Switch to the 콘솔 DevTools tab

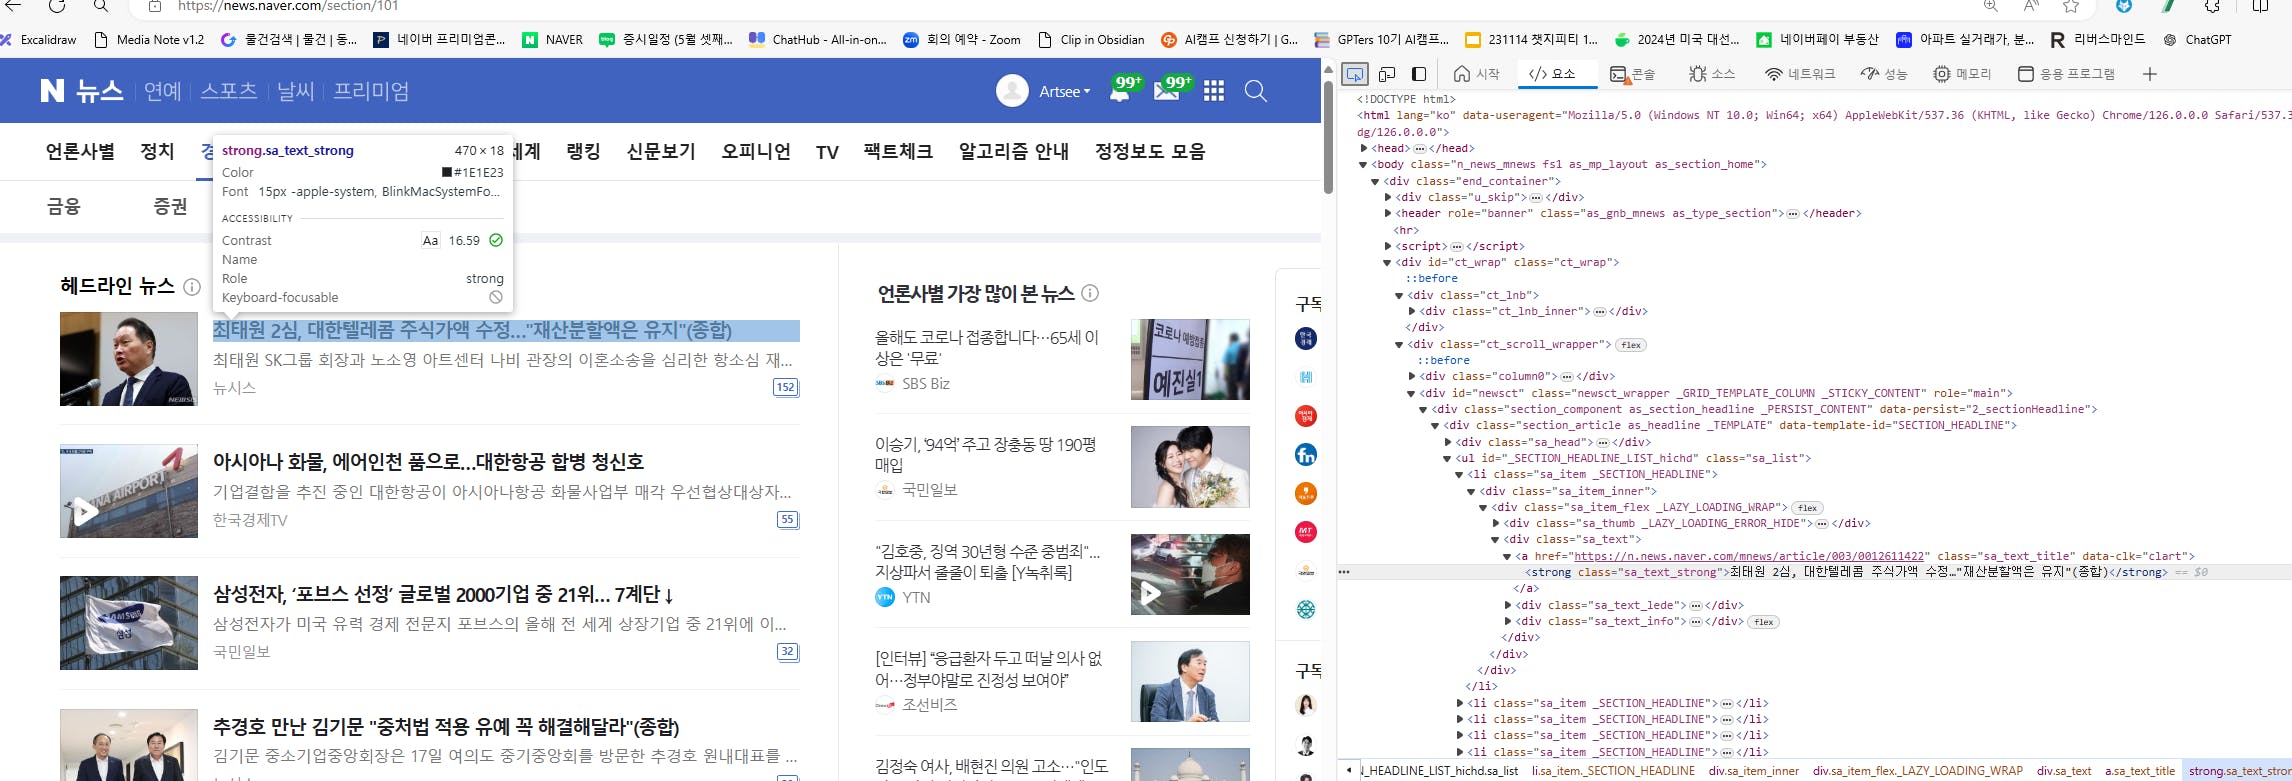coord(1633,74)
